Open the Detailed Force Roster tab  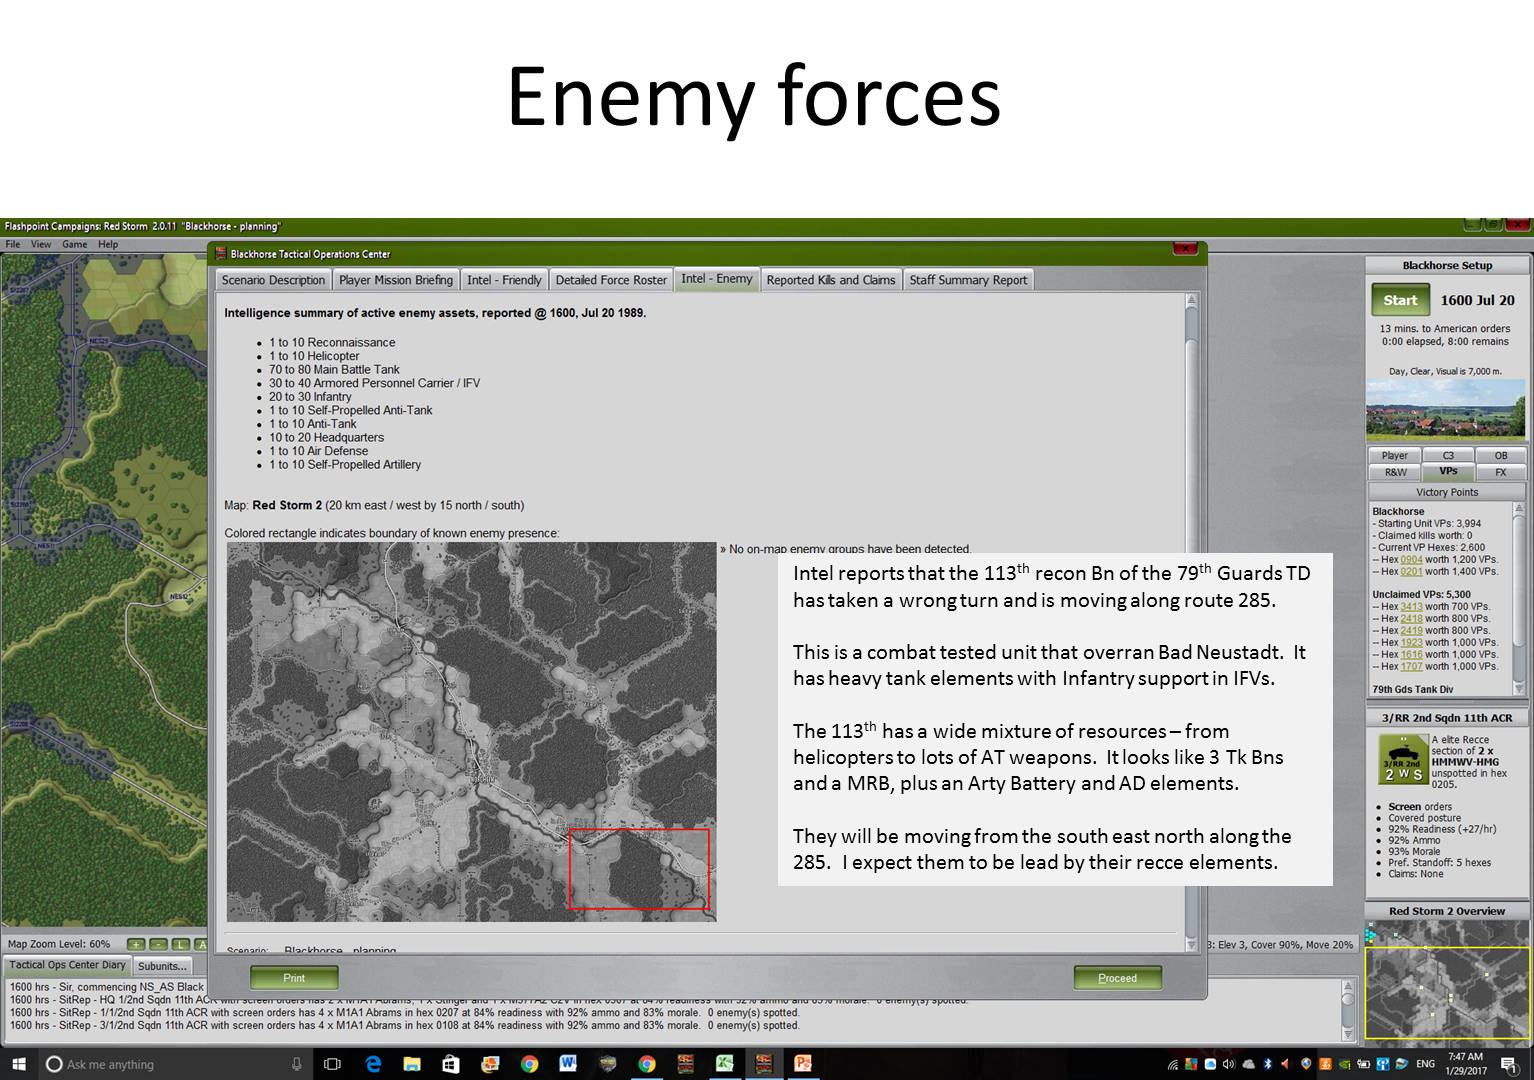[611, 280]
